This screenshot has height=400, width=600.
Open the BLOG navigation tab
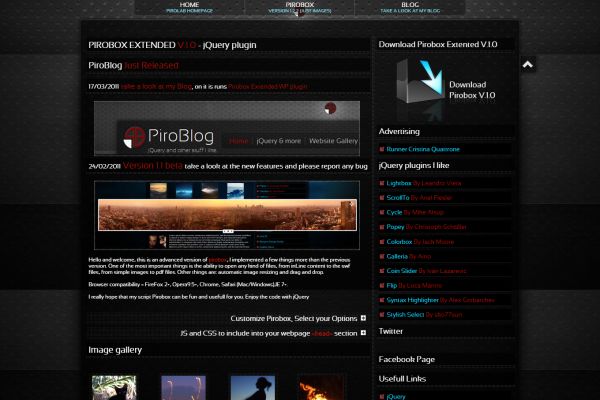pos(410,7)
